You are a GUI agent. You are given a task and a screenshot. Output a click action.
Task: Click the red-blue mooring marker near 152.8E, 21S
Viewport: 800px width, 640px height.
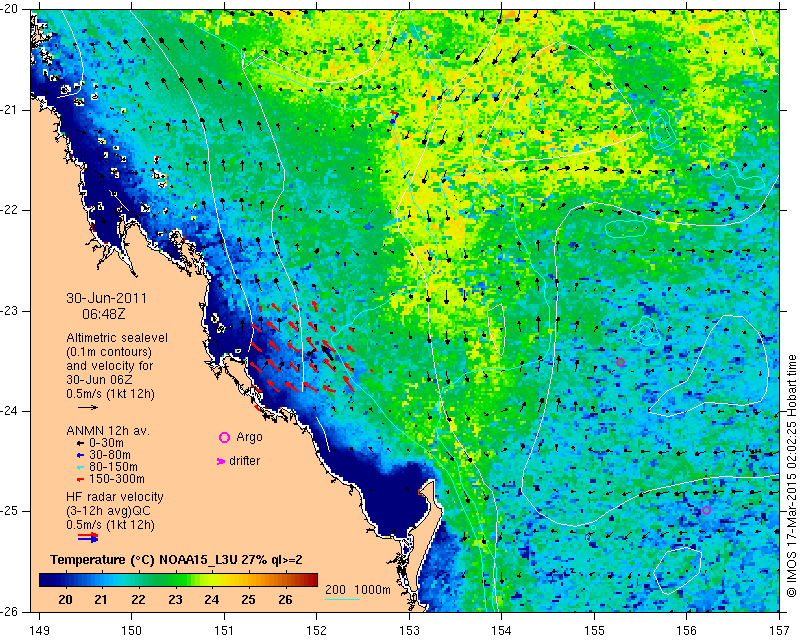coord(393,116)
